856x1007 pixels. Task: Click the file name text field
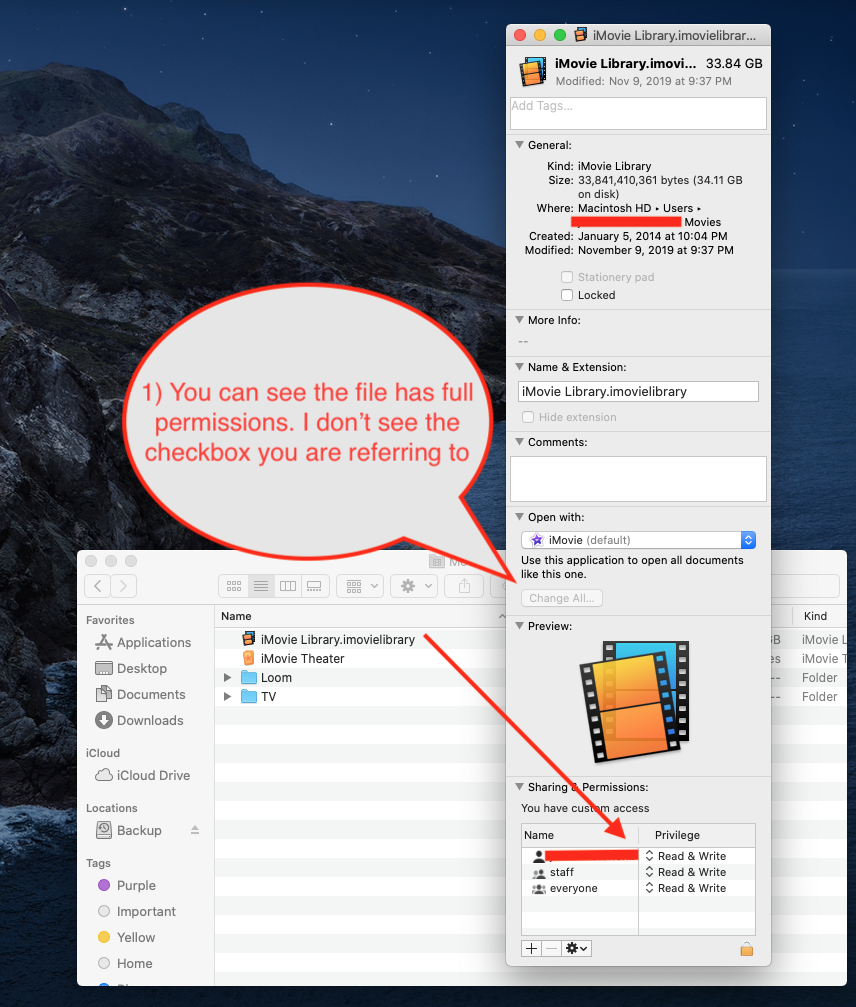click(638, 392)
